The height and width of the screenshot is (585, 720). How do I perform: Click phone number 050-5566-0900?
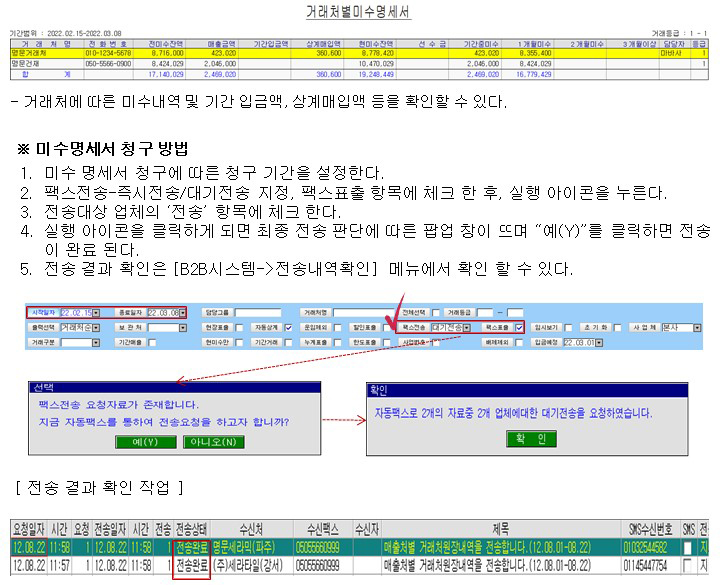(108, 64)
